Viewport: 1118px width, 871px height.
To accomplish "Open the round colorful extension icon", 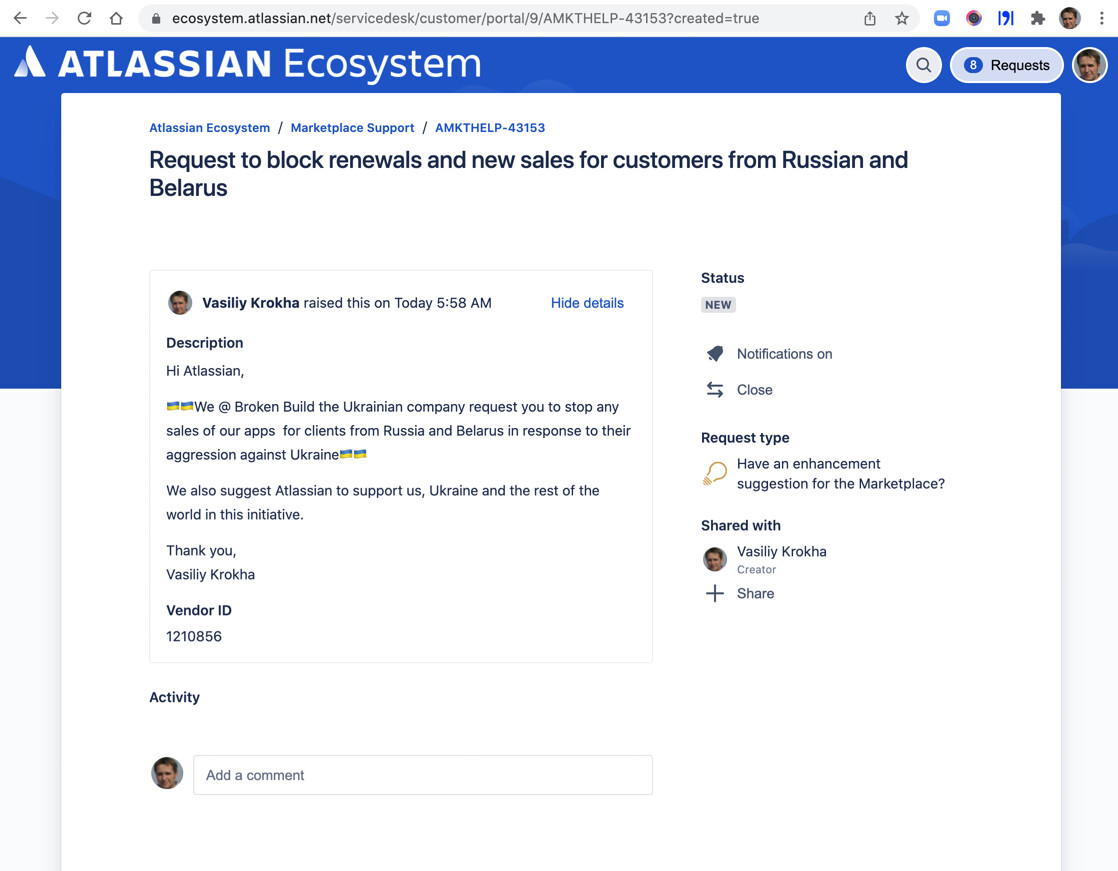I will pos(974,19).
